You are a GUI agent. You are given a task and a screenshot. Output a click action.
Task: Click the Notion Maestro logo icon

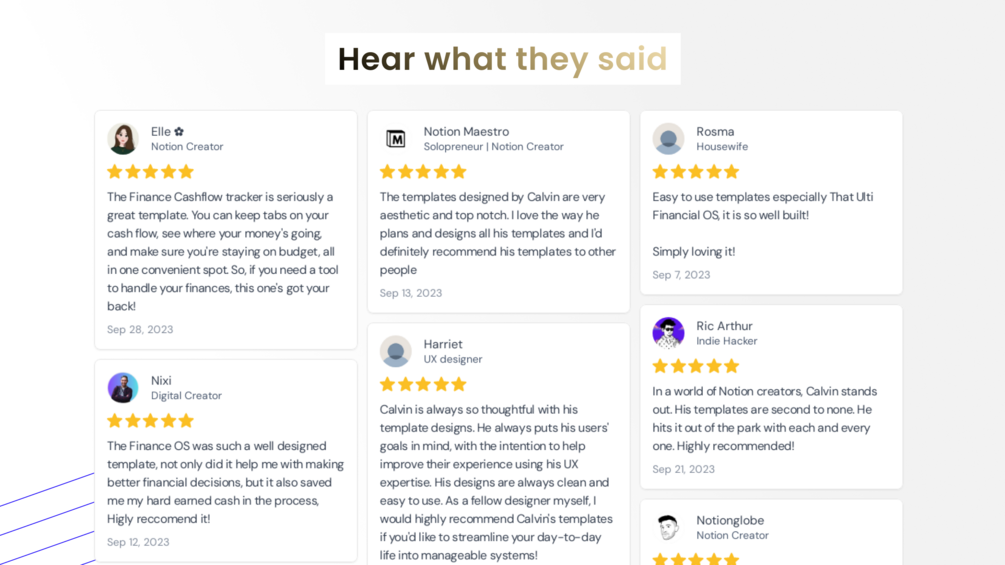pyautogui.click(x=395, y=139)
